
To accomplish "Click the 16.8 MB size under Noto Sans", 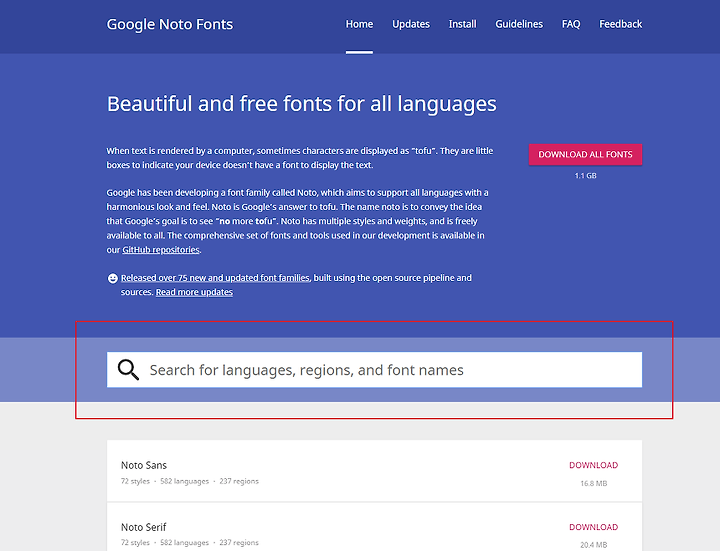I will coord(593,484).
